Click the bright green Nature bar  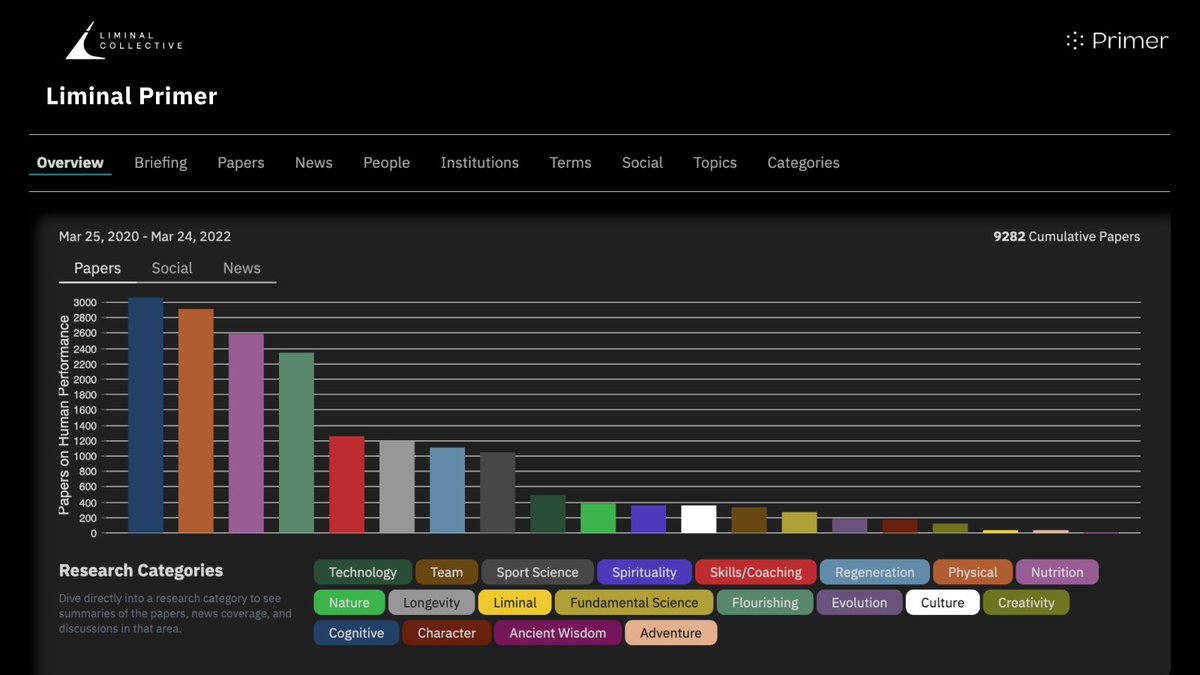click(x=598, y=518)
